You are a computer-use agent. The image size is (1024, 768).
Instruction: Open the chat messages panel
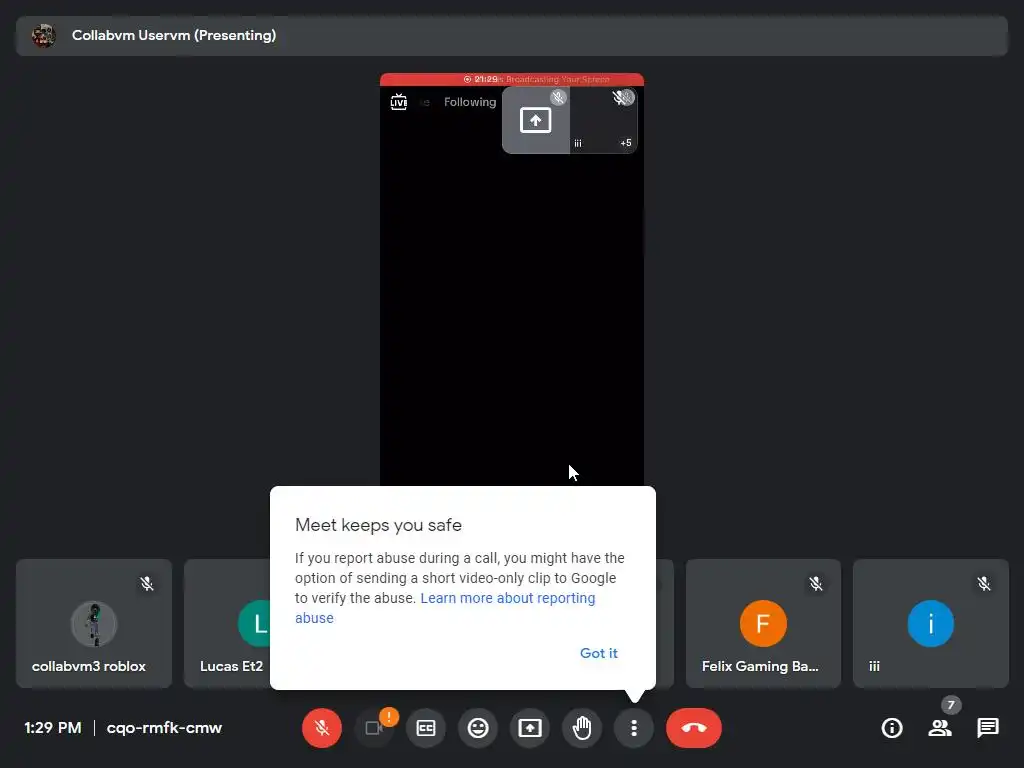coord(987,728)
